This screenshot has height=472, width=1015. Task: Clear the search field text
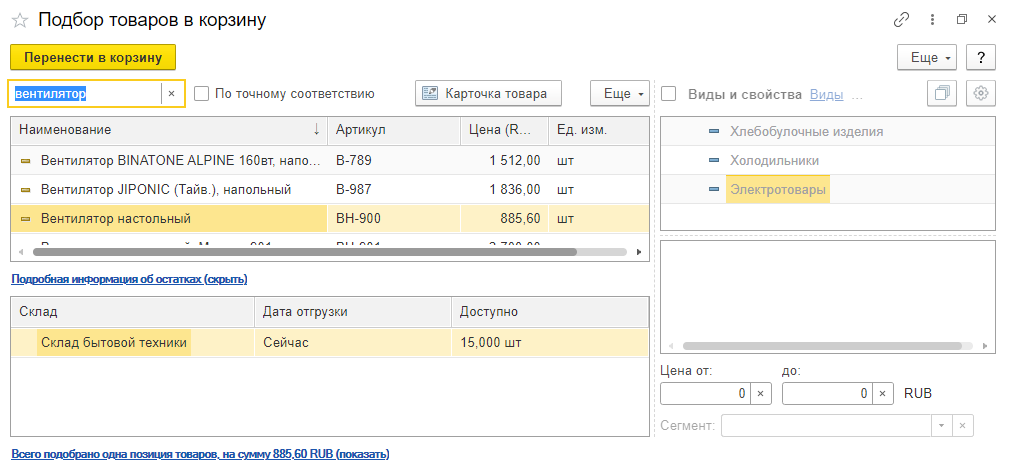tap(171, 94)
